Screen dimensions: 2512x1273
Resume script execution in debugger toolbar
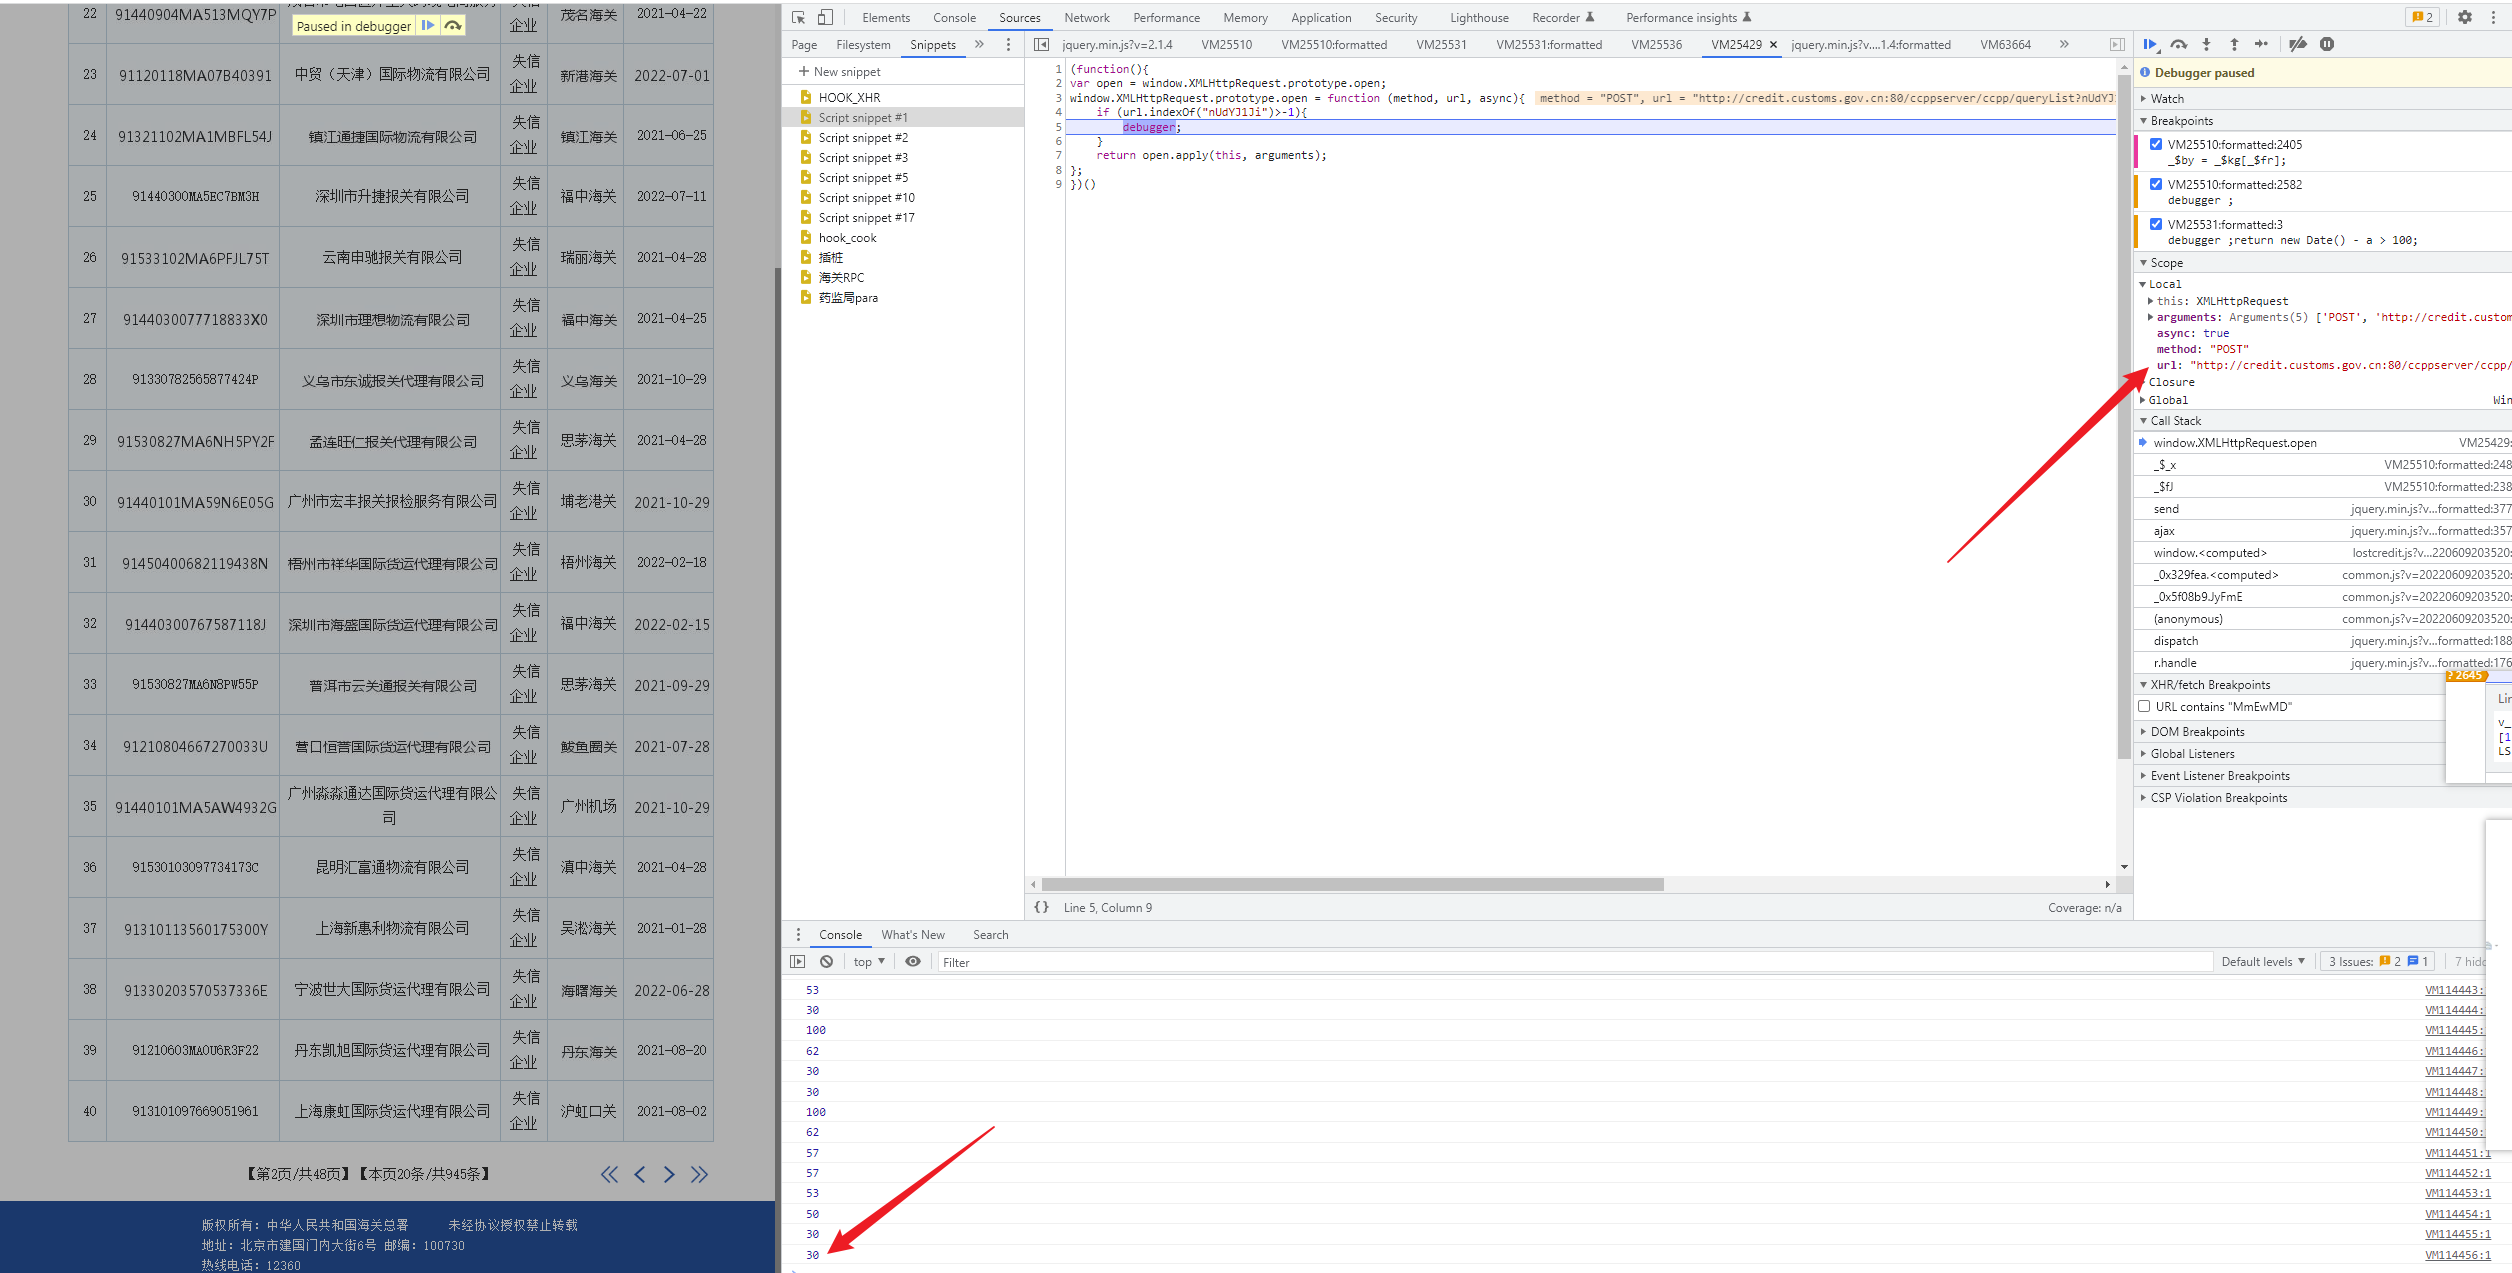tap(2150, 44)
